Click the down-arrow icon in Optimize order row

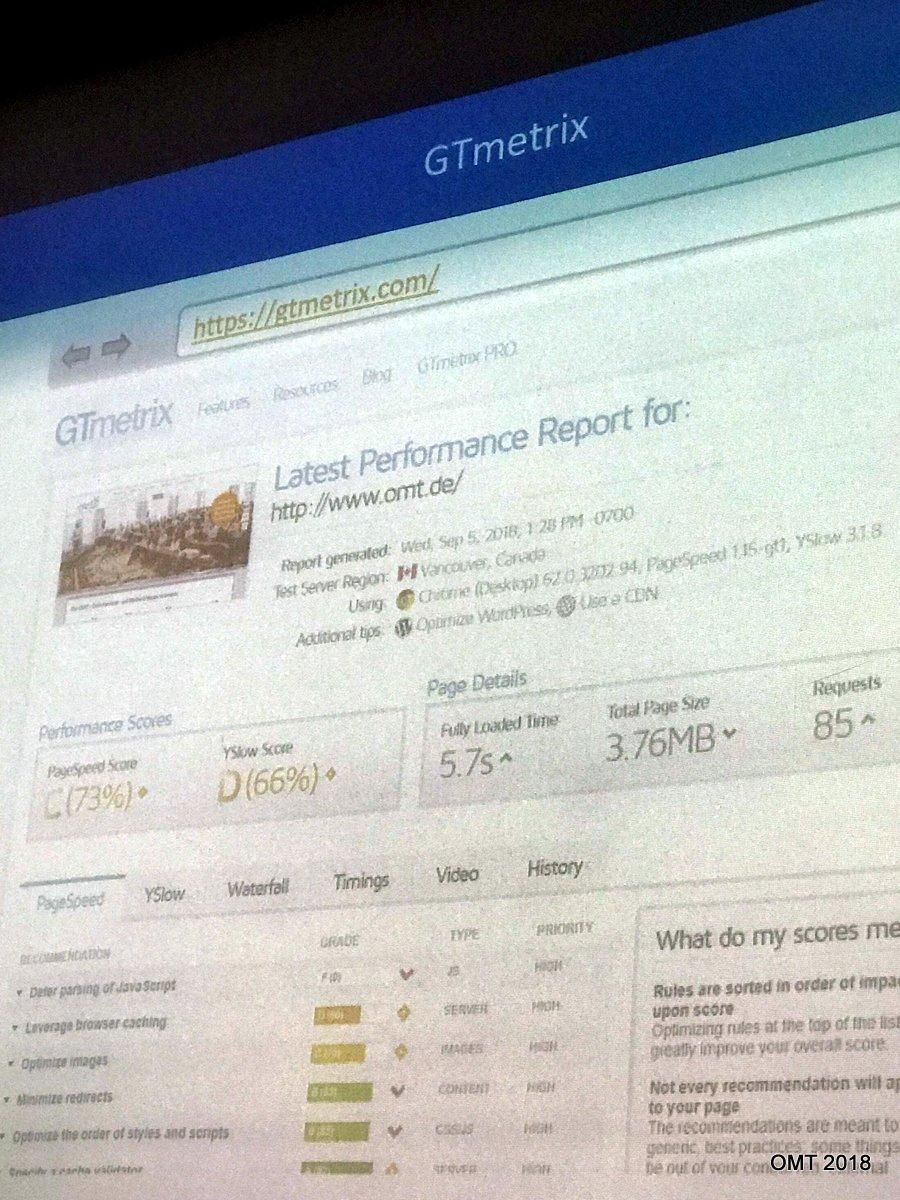(x=396, y=1130)
